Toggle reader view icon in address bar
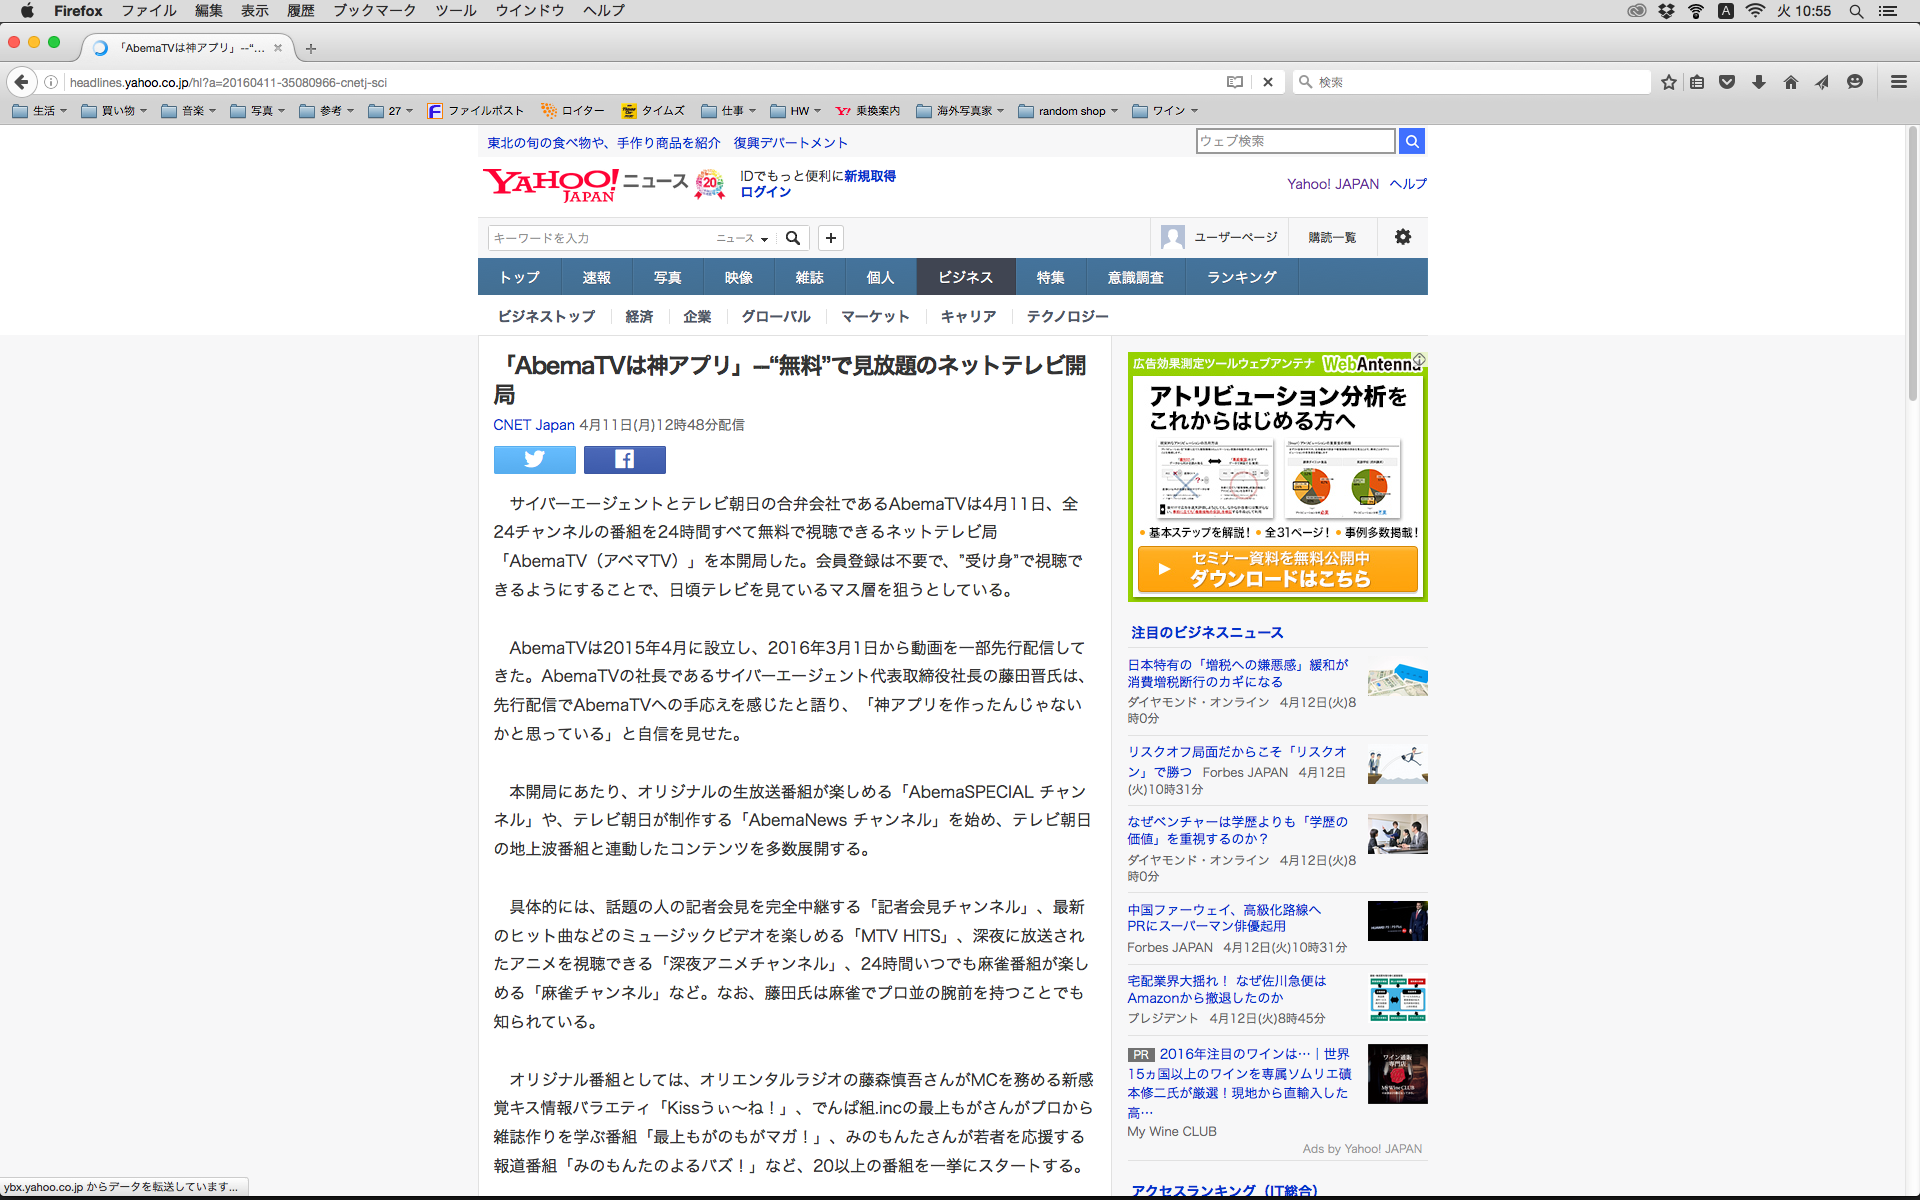Screen dimensions: 1920x1200 1235,82
